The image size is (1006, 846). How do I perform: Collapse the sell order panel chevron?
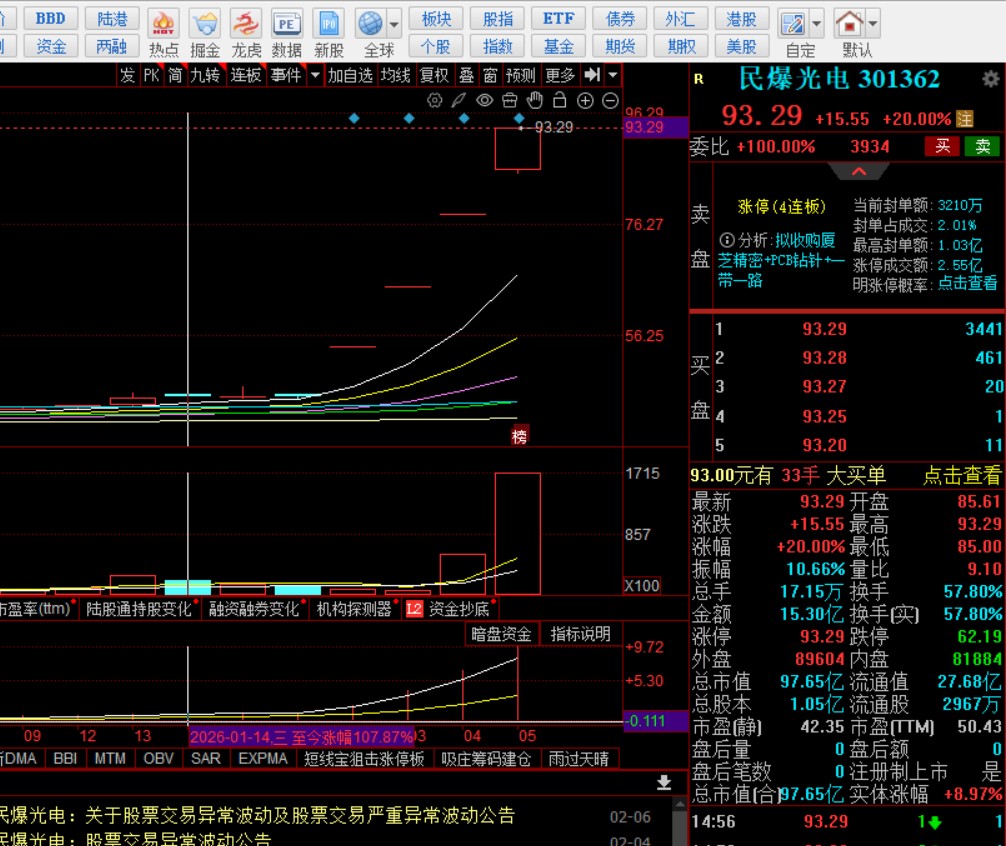click(x=859, y=172)
